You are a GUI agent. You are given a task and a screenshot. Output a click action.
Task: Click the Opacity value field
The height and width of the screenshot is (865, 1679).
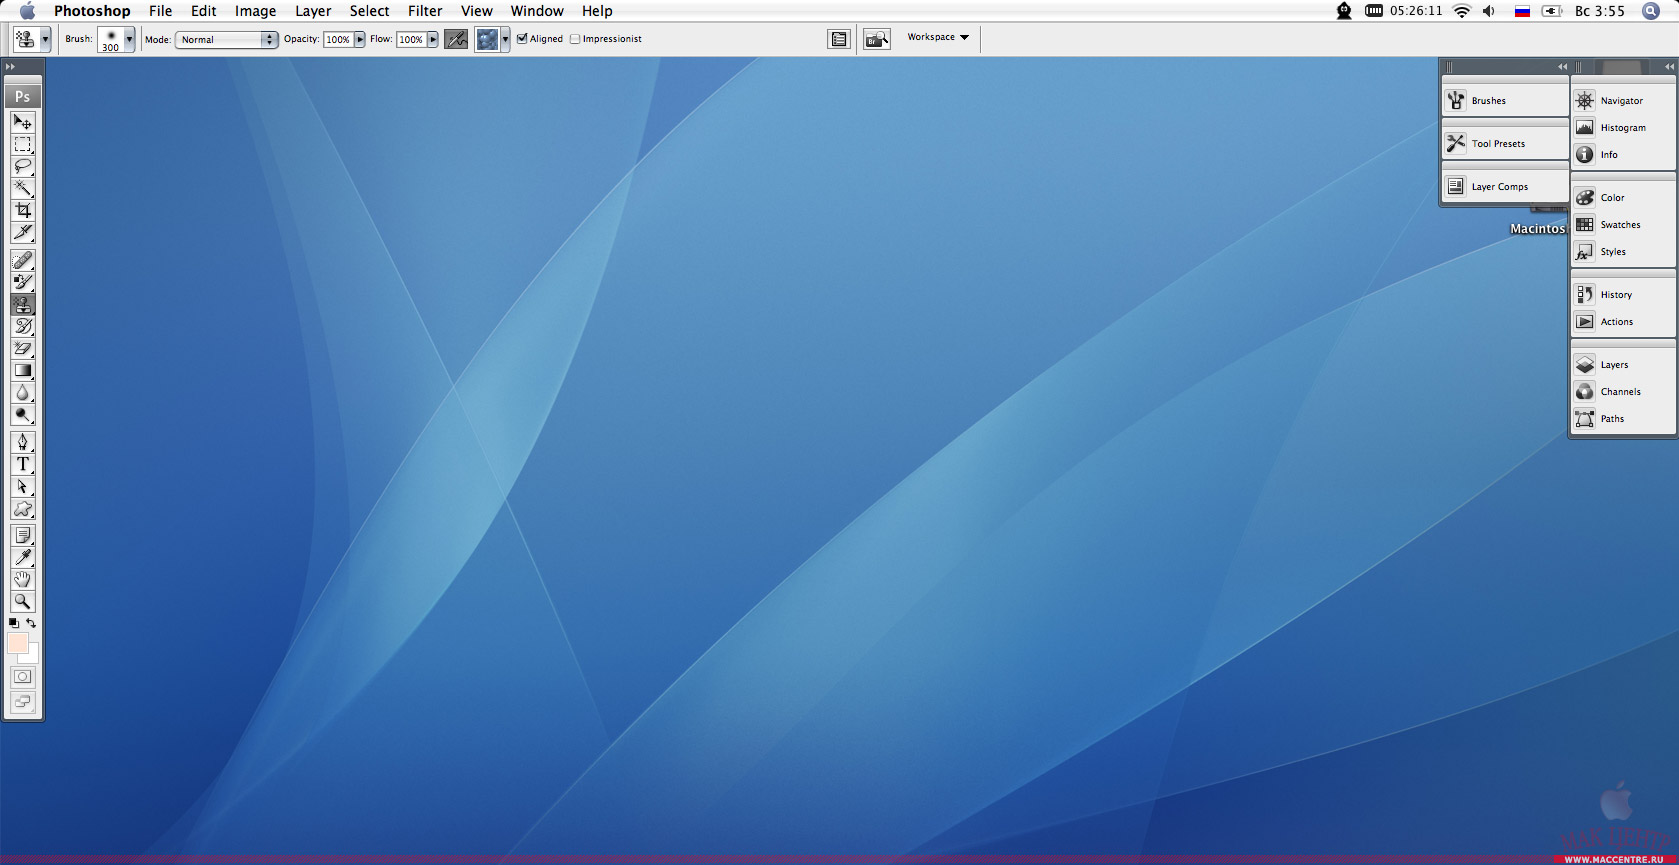[338, 39]
